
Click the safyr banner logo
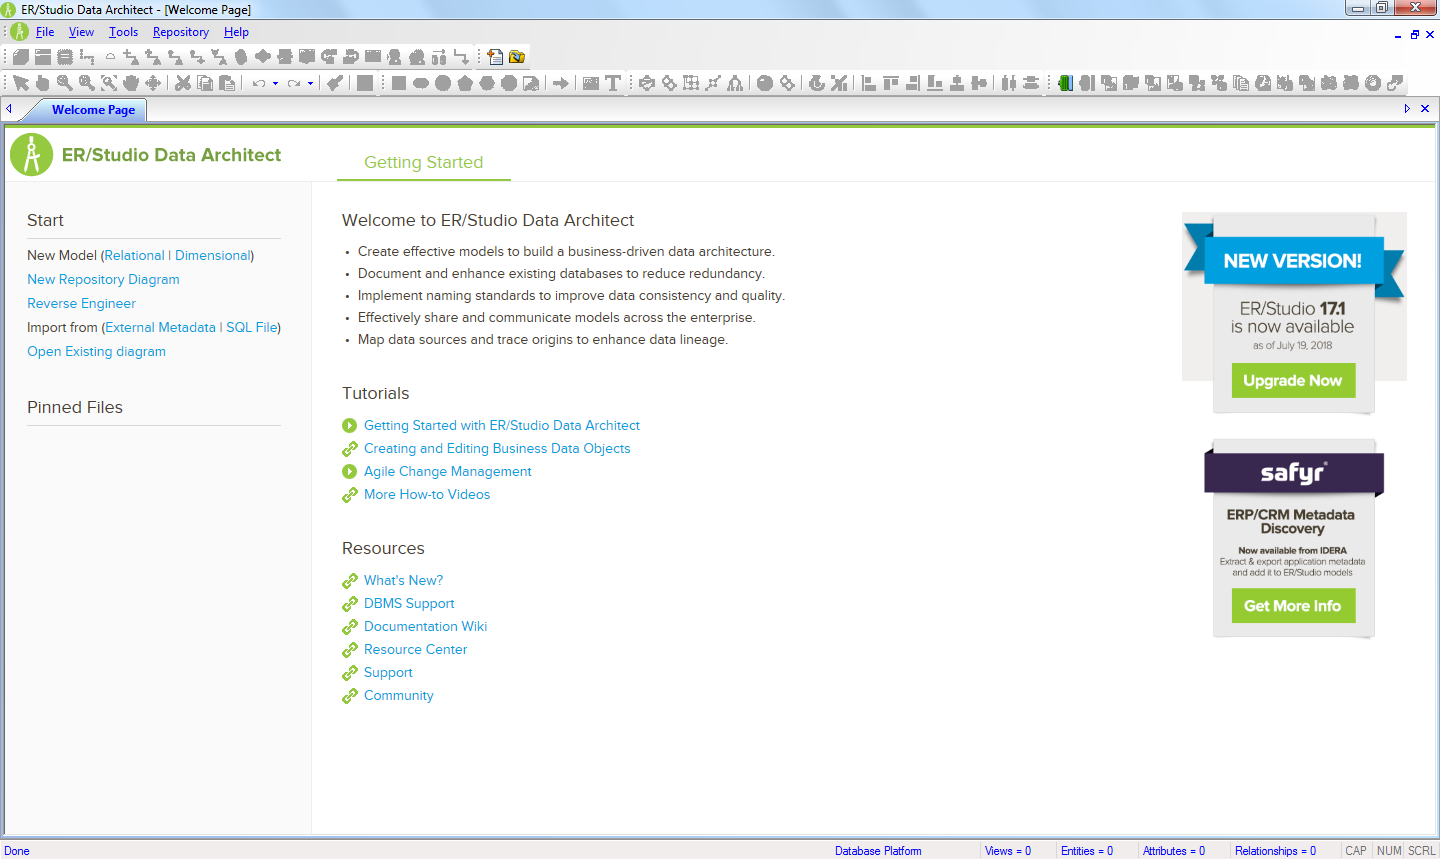[x=1293, y=472]
